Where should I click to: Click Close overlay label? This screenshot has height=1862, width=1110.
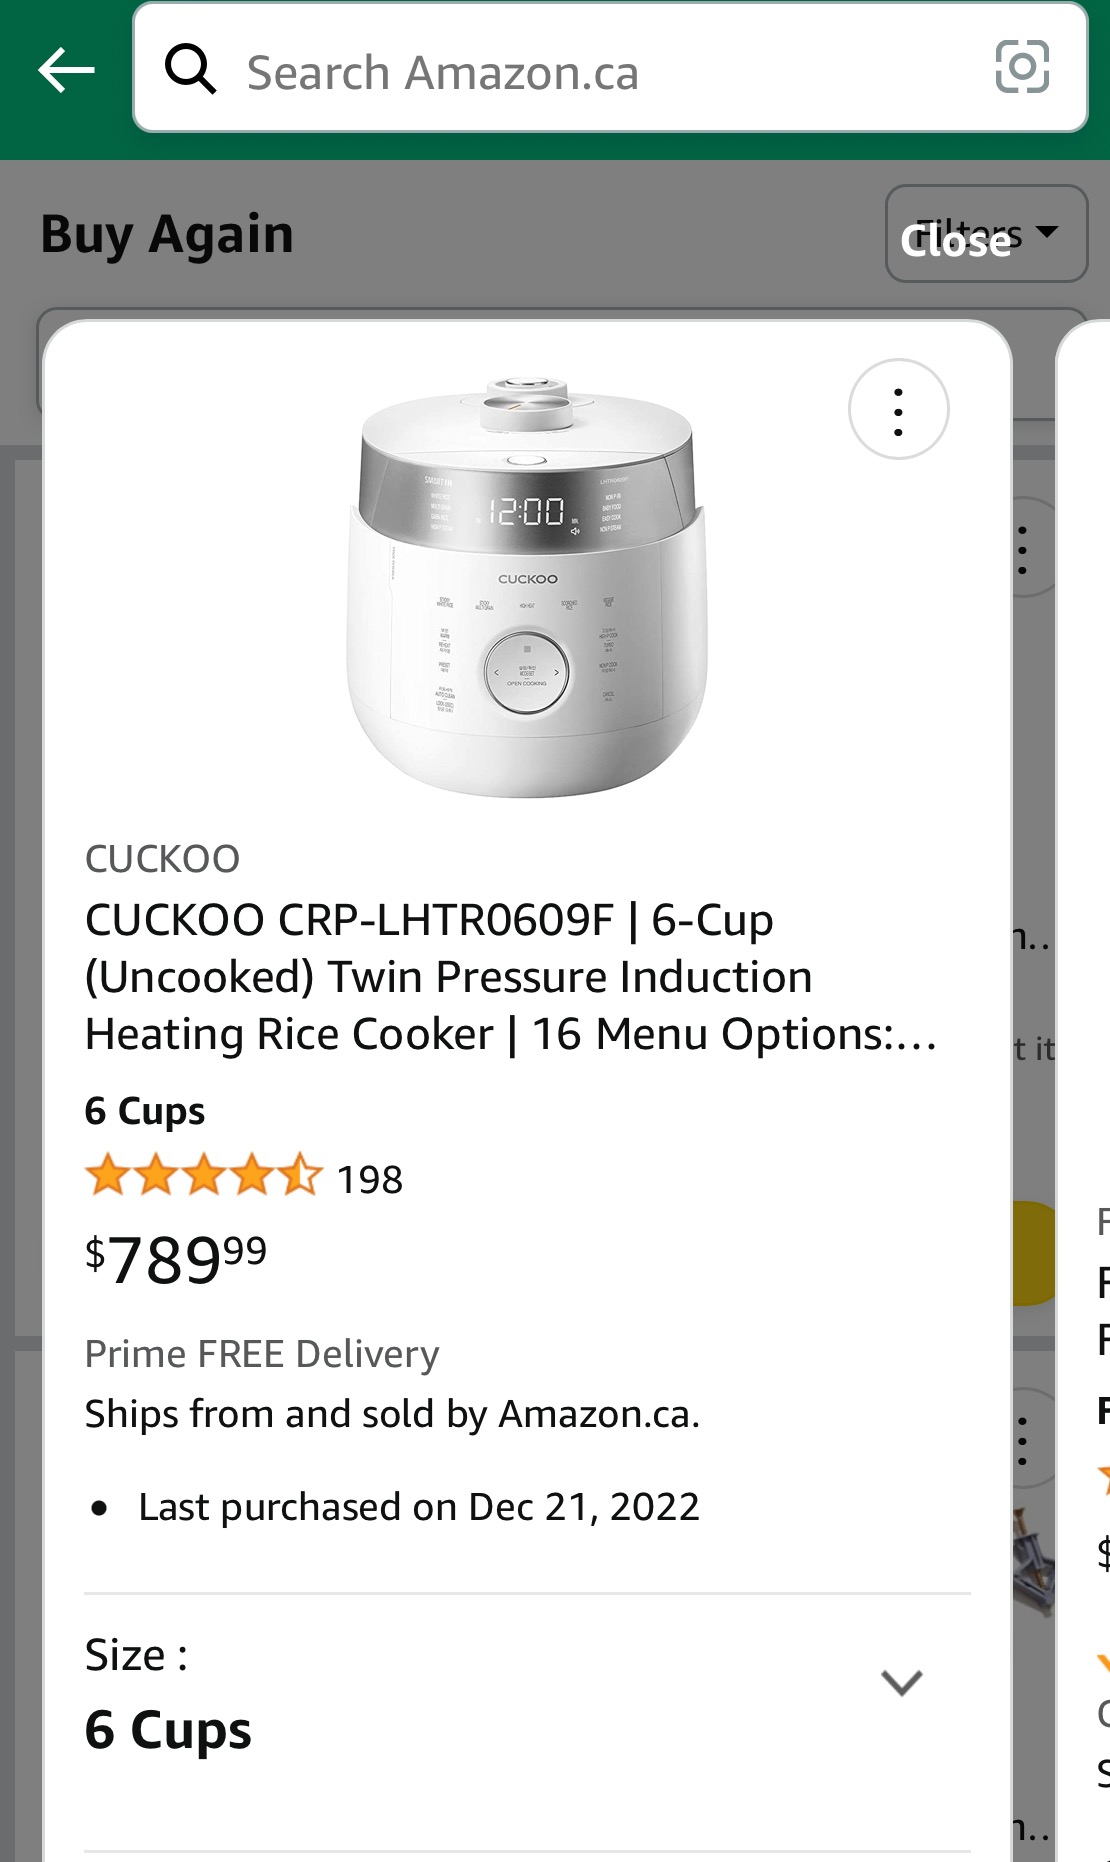(x=955, y=242)
